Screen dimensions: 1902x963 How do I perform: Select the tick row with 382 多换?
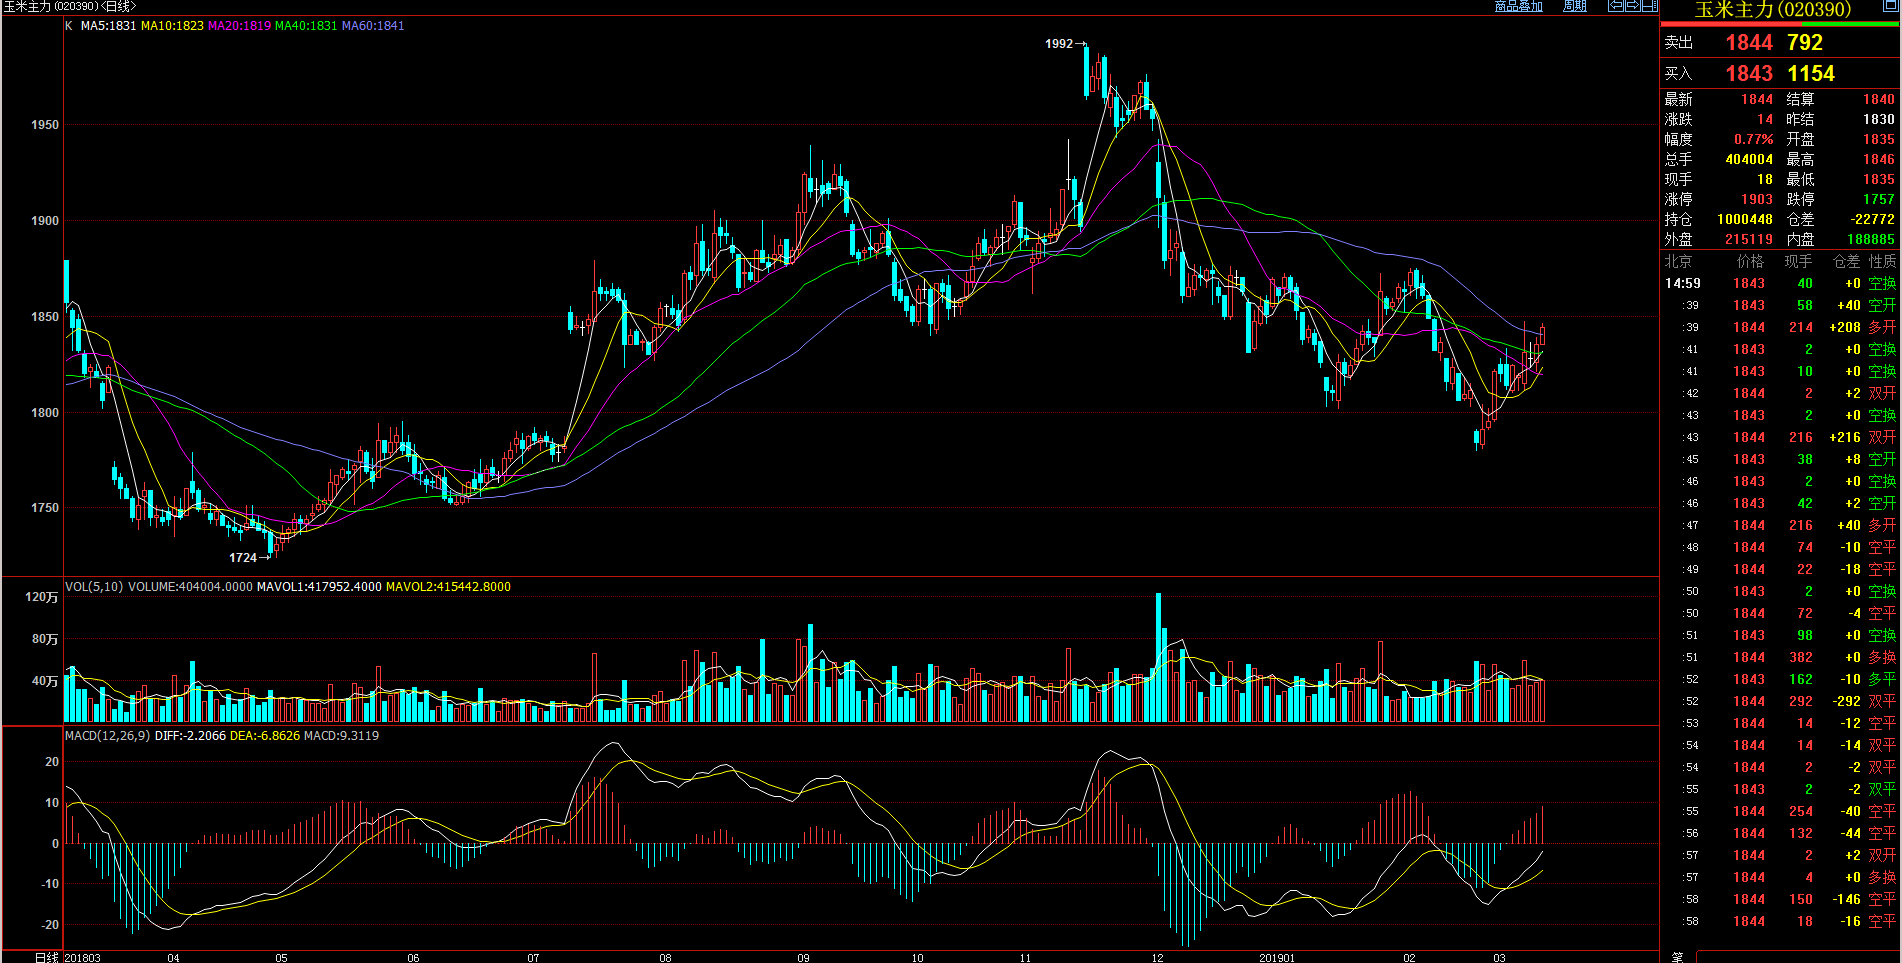[x=1780, y=657]
